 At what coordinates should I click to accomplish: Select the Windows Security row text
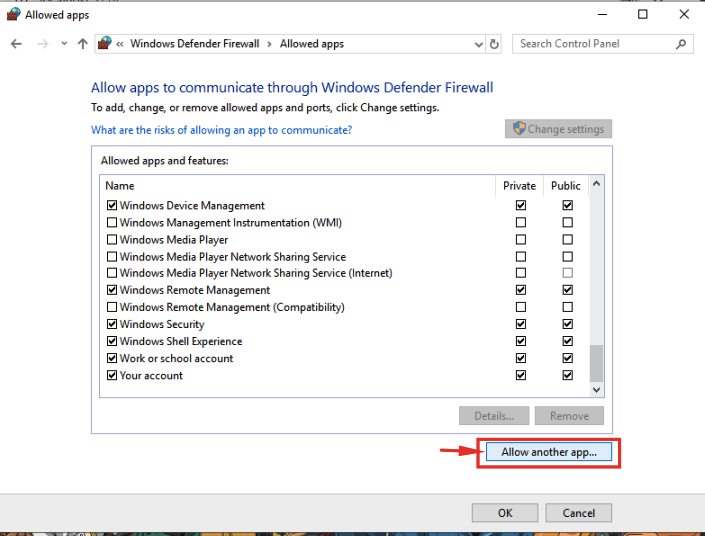(162, 324)
